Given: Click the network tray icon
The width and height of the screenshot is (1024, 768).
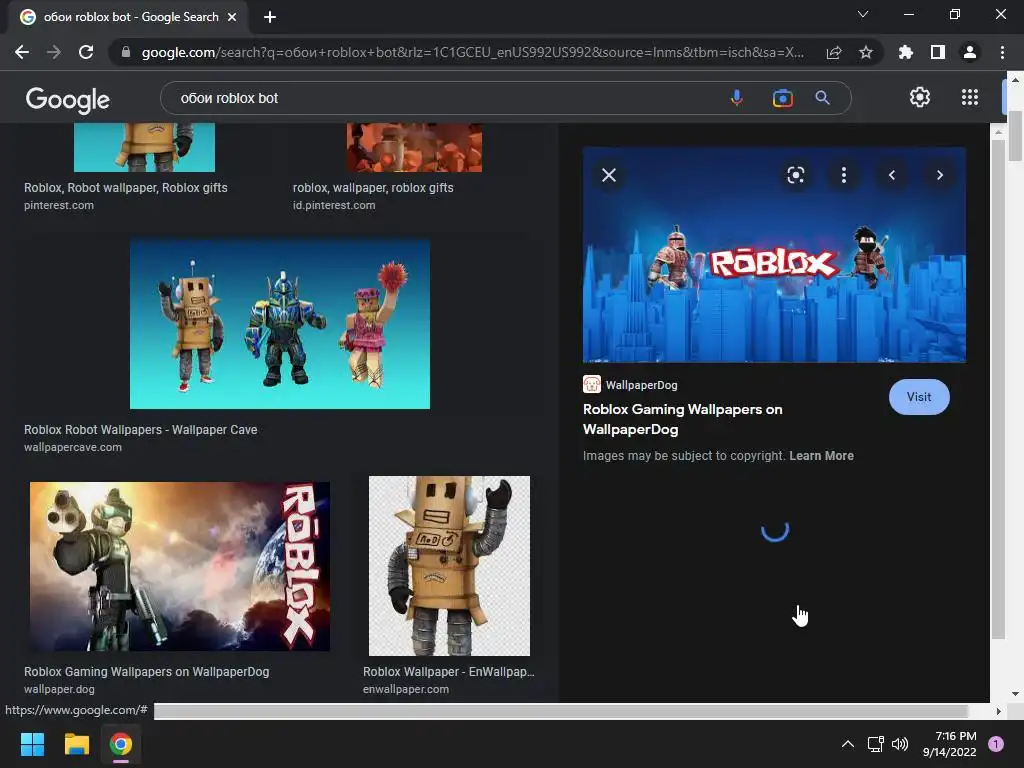Looking at the screenshot, I should coord(875,744).
